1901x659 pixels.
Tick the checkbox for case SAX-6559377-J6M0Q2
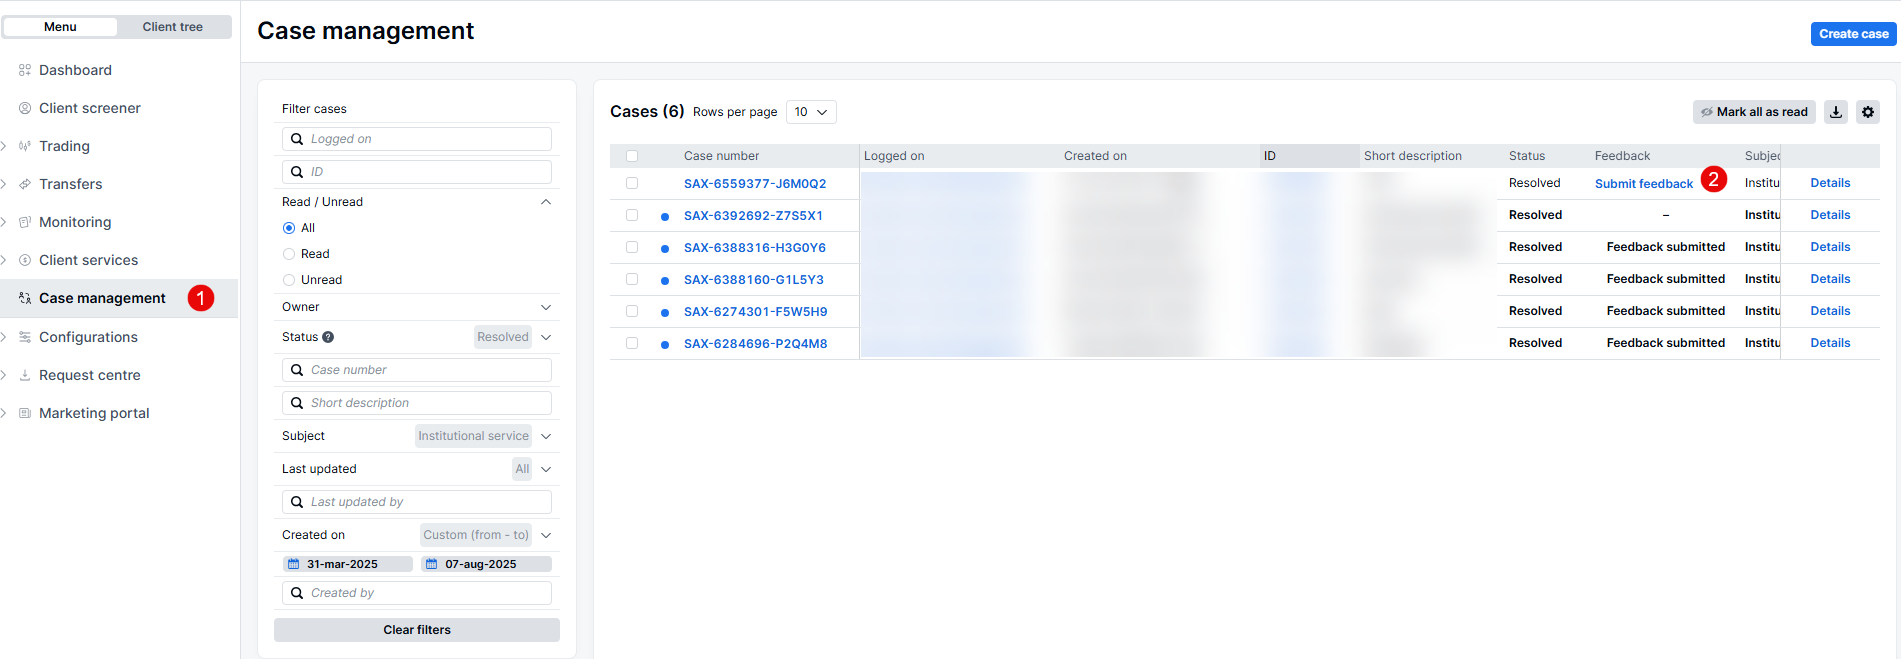point(632,183)
